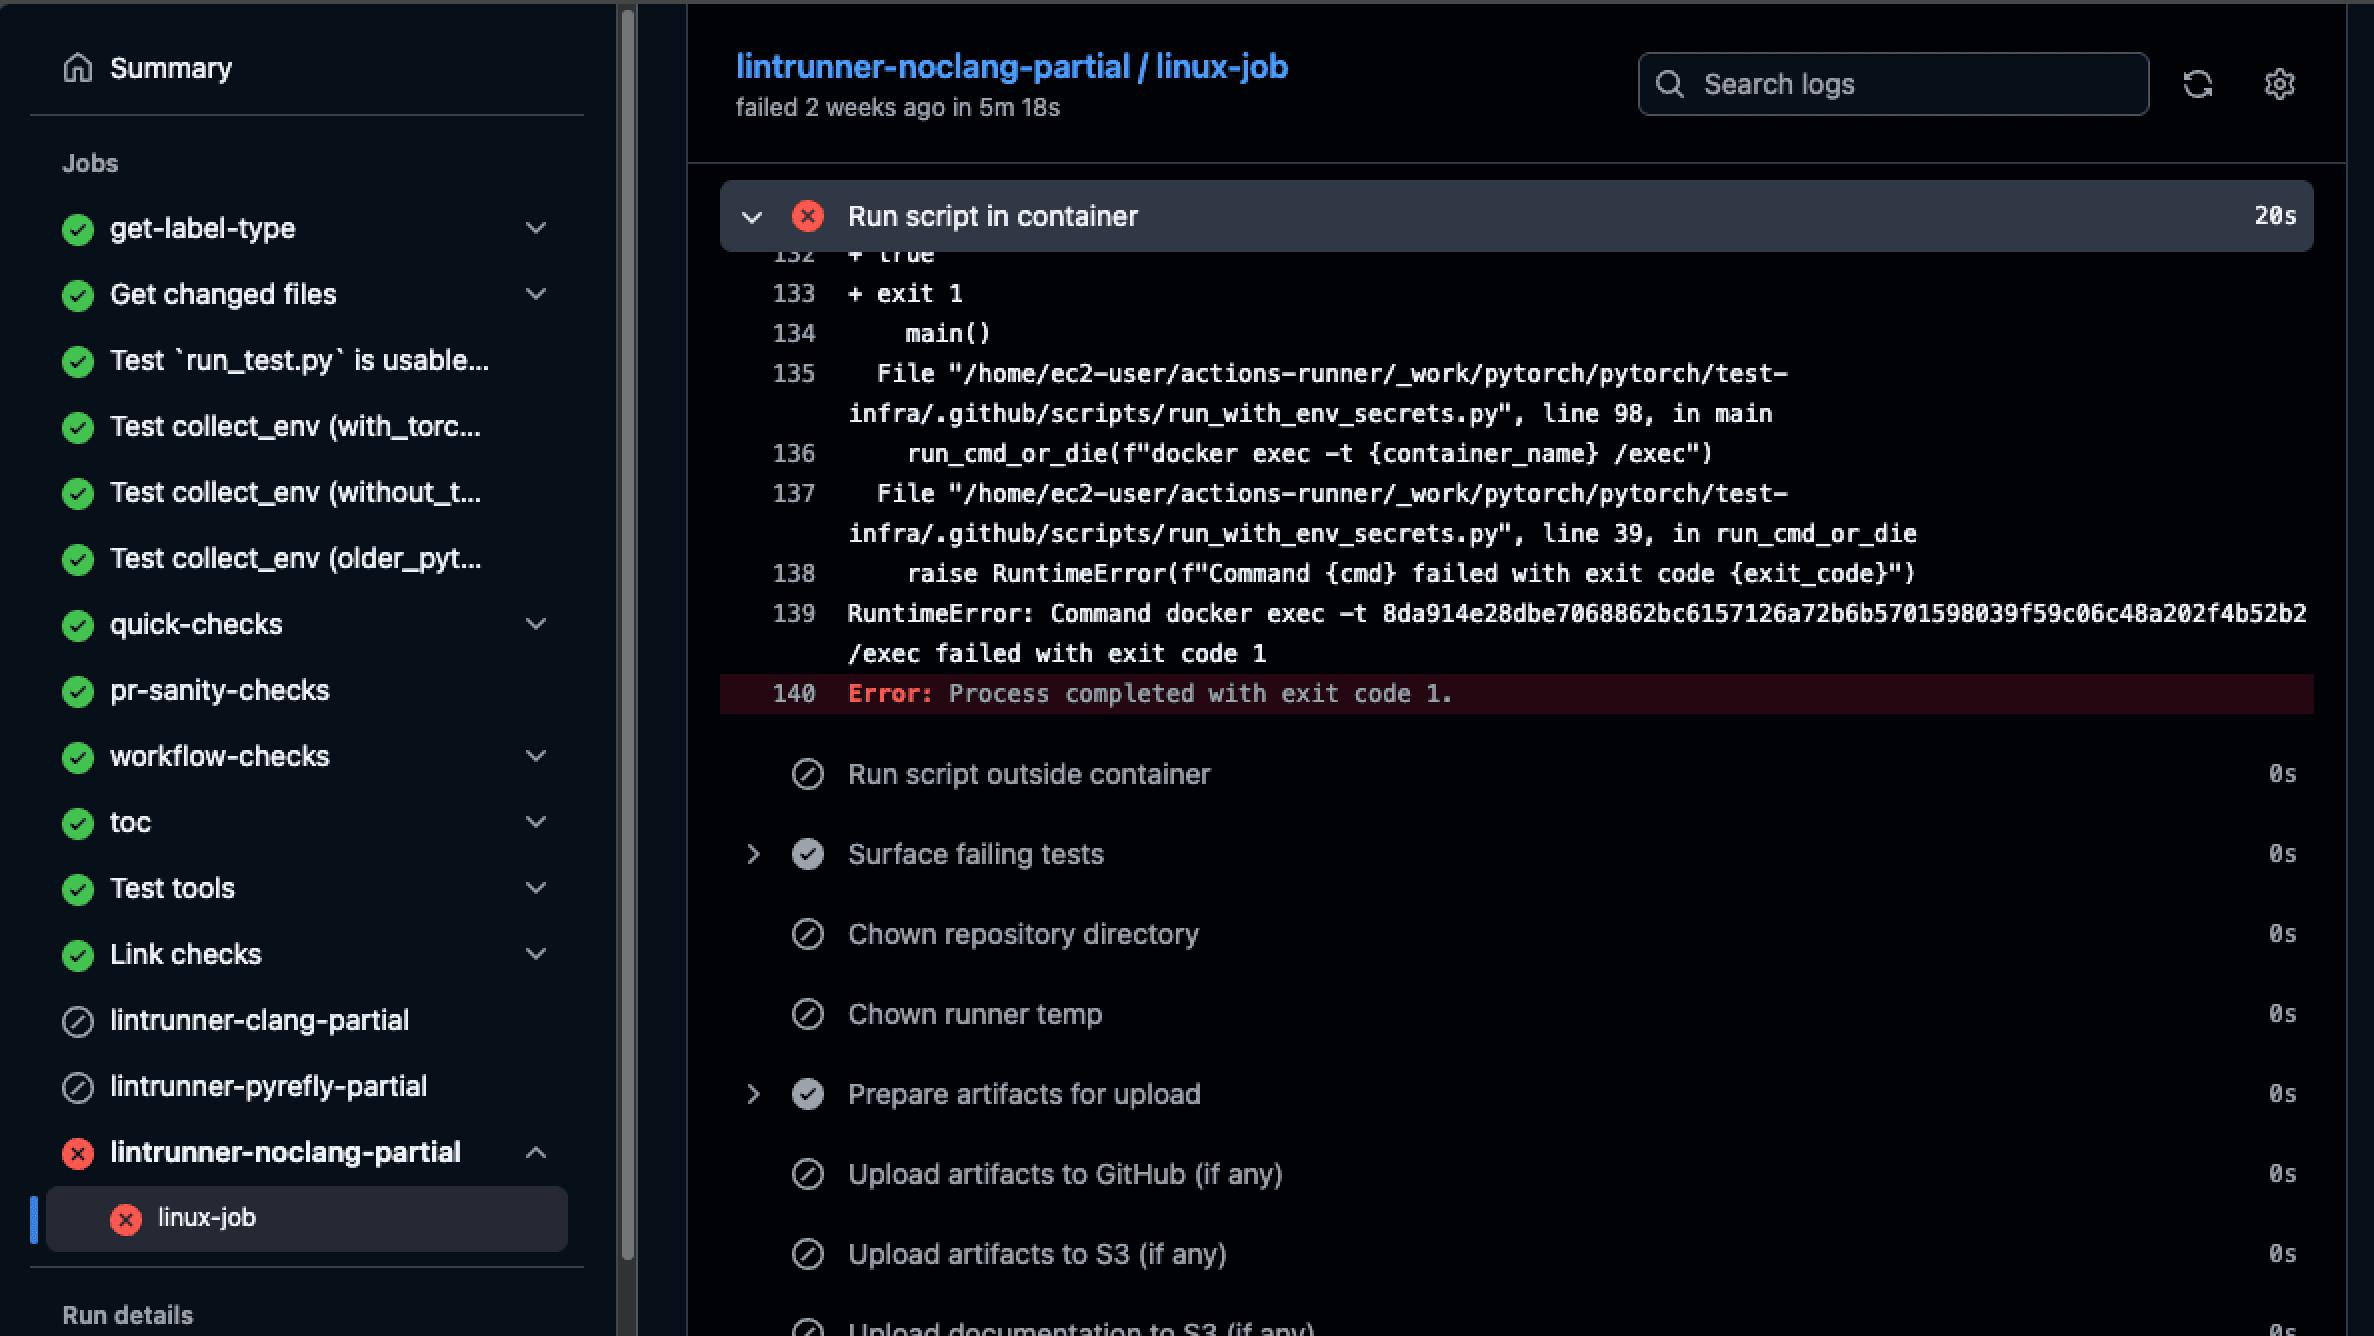Viewport: 2374px width, 1336px height.
Task: Click skipped icon beside lintrunner-clang-partial
Action: pyautogui.click(x=78, y=1021)
